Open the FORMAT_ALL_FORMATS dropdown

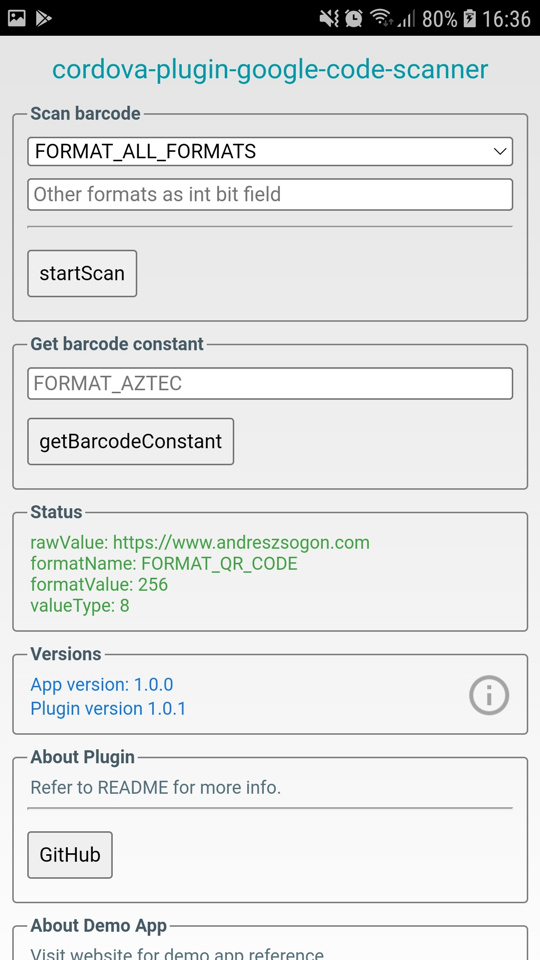click(x=270, y=151)
